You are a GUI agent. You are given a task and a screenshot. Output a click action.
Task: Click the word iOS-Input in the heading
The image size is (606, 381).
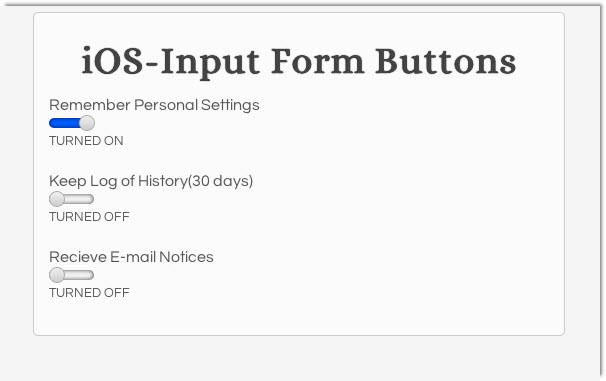[x=170, y=63]
